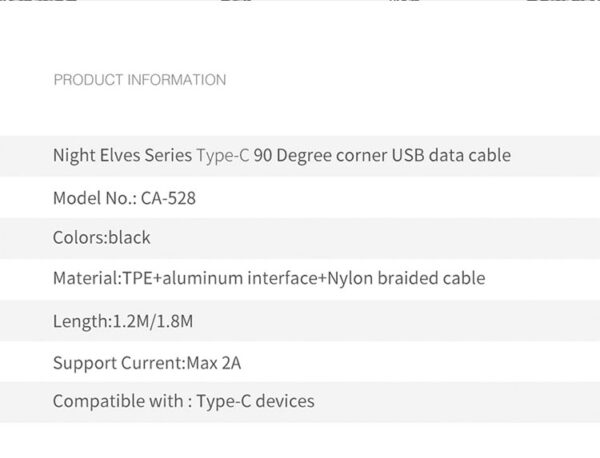Click the "Colors" label

(x=77, y=239)
